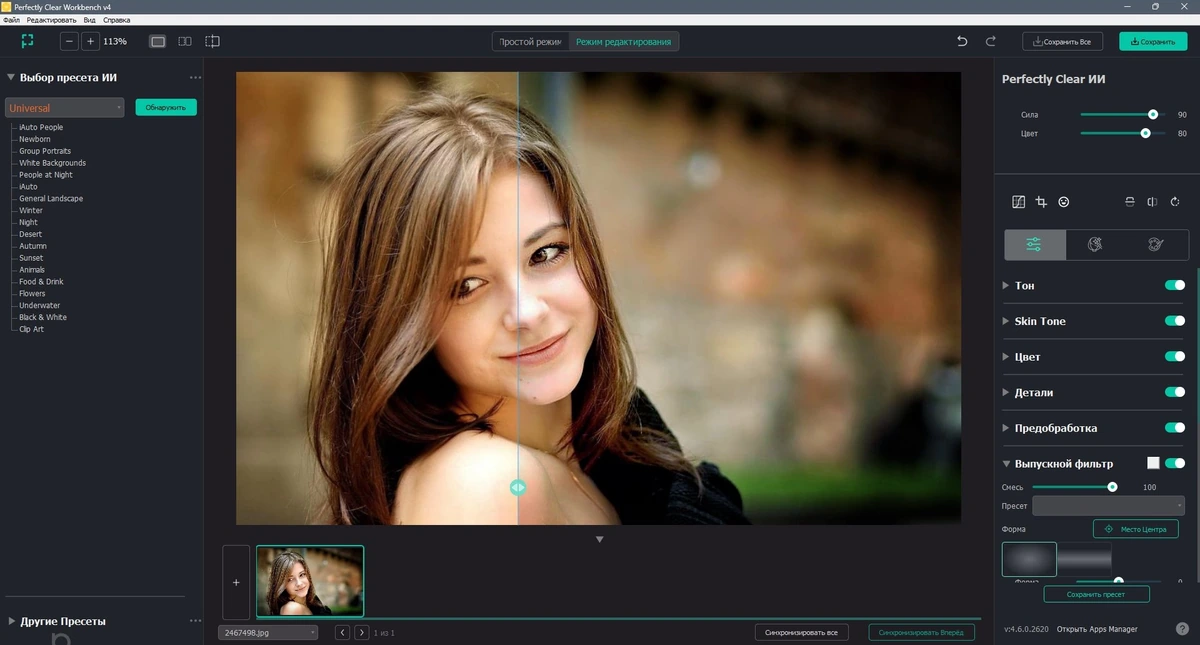Image resolution: width=1200 pixels, height=645 pixels.
Task: Expand the Другие Пресеты panel
Action: pos(63,621)
